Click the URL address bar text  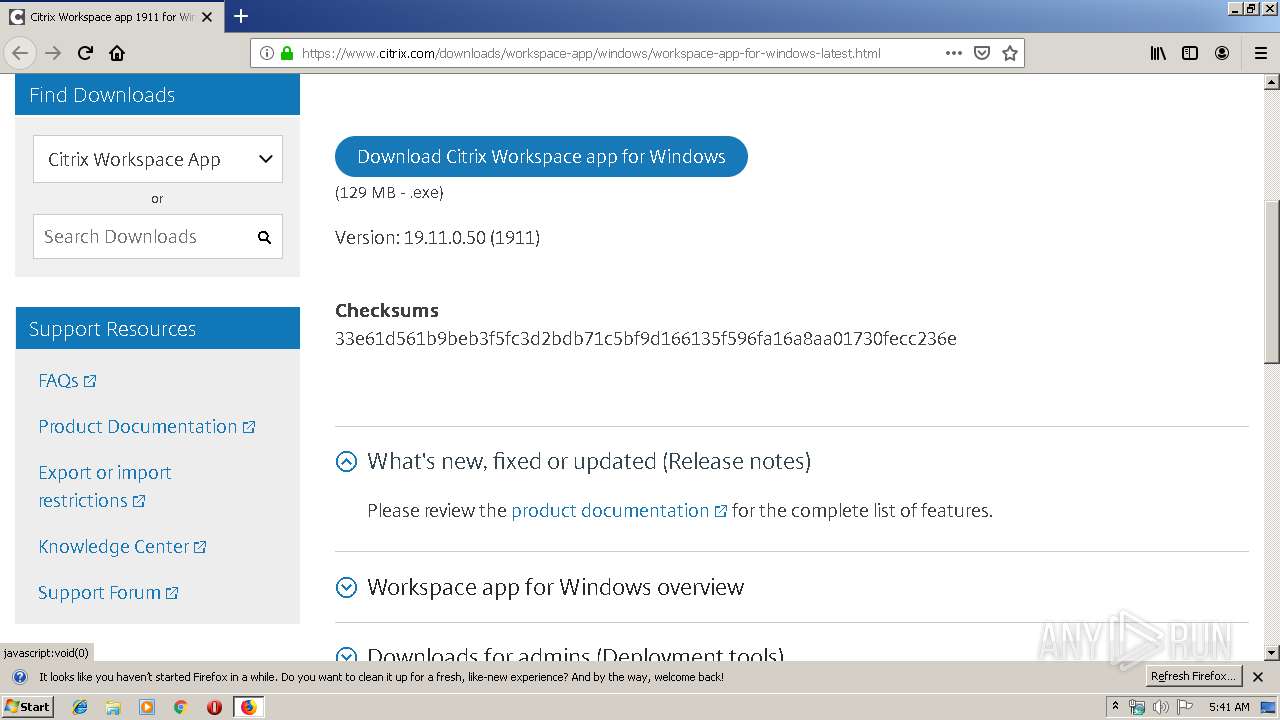591,53
